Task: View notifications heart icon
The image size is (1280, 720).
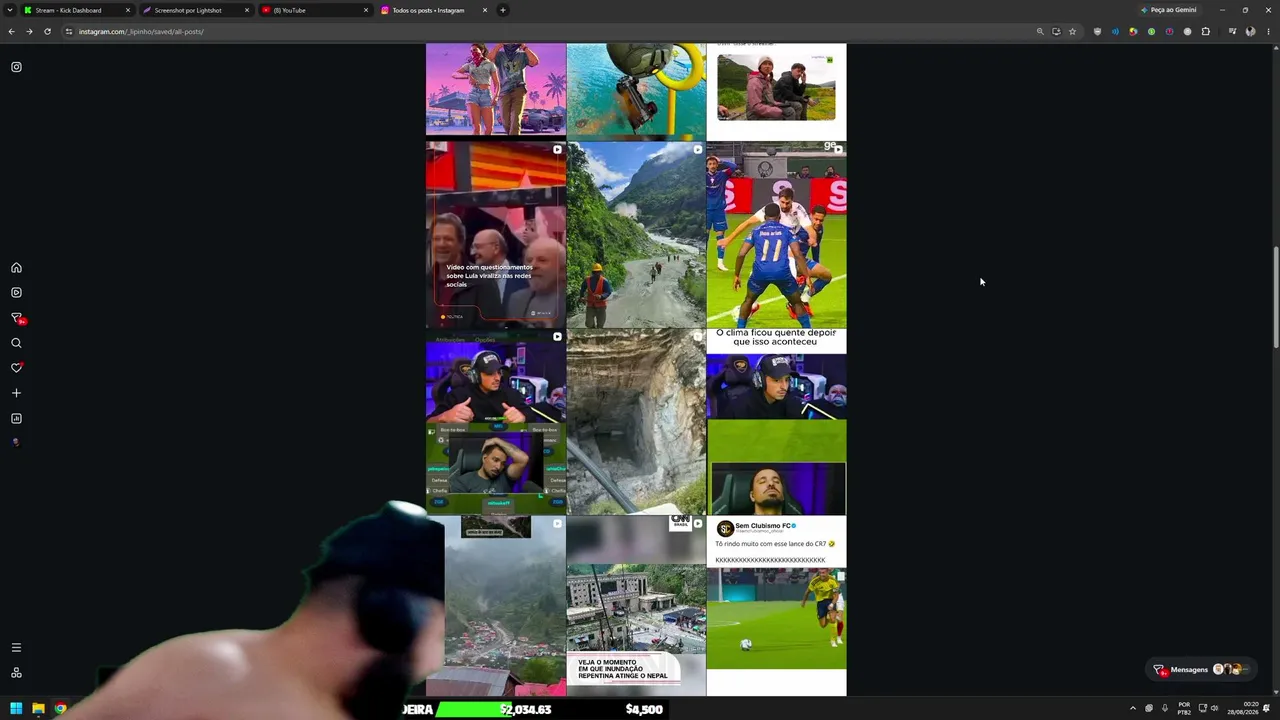Action: point(16,368)
